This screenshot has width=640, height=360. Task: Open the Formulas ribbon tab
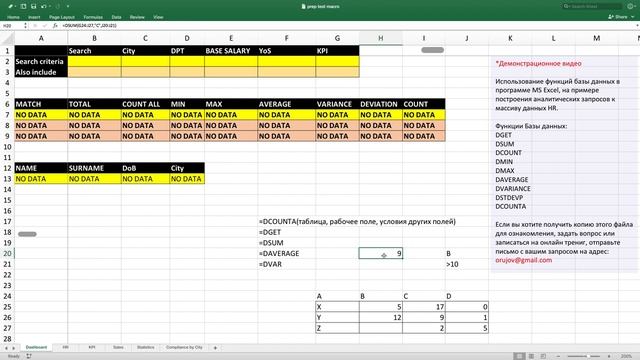tap(93, 17)
